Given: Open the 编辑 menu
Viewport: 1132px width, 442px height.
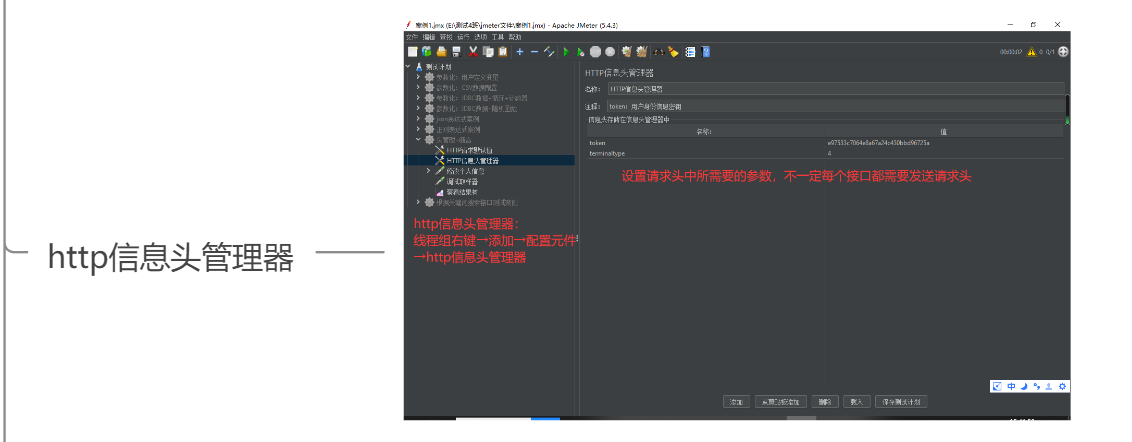Looking at the screenshot, I should [429, 38].
